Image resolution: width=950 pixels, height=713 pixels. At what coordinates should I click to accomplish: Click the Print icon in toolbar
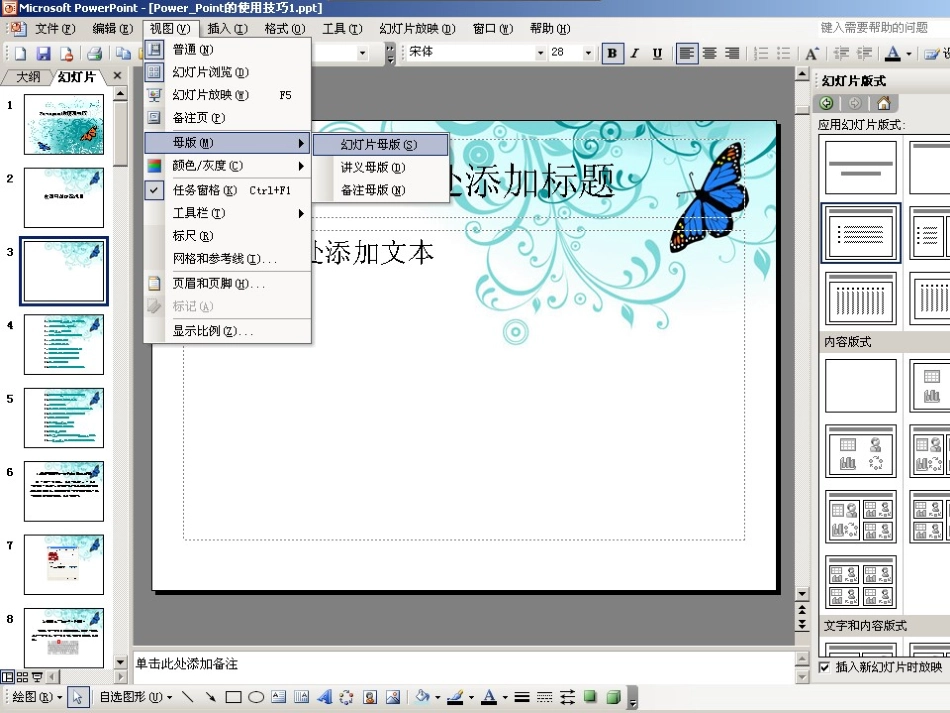[x=95, y=53]
